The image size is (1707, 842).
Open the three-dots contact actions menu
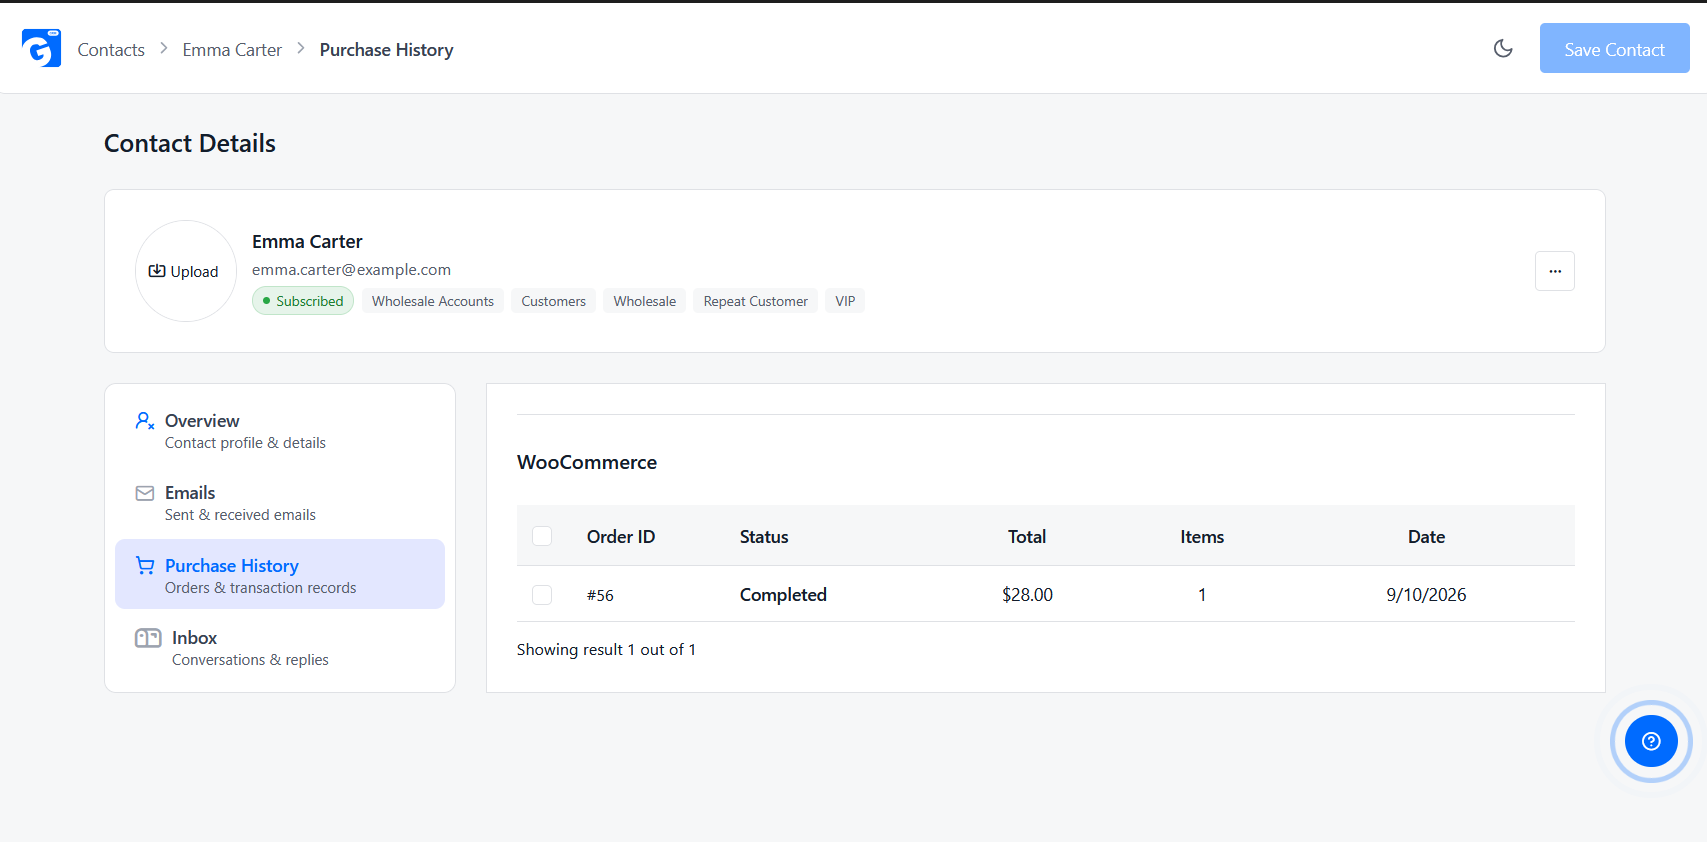(1555, 271)
